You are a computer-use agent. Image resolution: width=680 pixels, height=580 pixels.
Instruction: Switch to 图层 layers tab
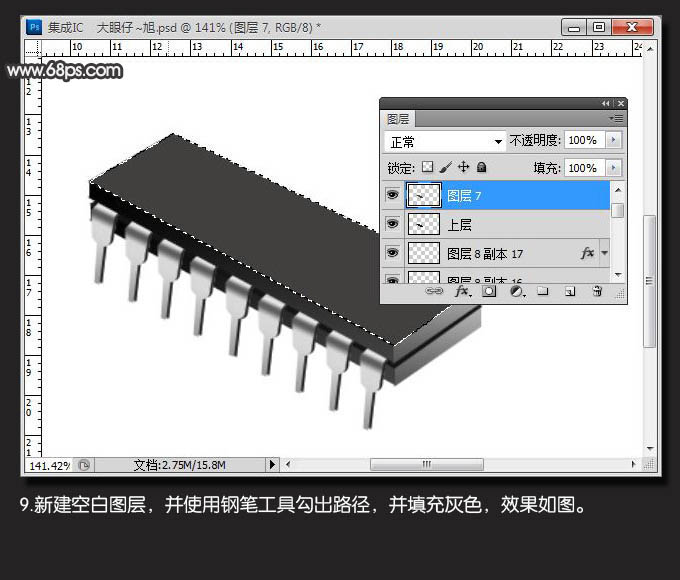398,119
